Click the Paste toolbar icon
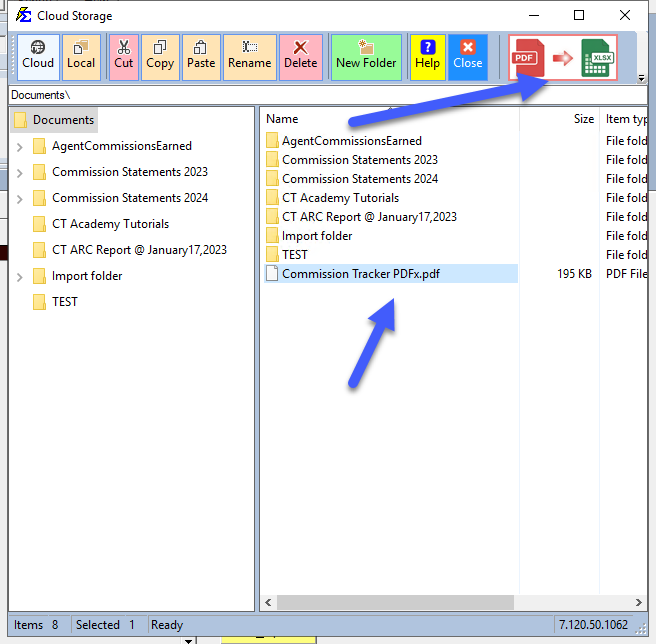656x644 pixels. coord(201,57)
